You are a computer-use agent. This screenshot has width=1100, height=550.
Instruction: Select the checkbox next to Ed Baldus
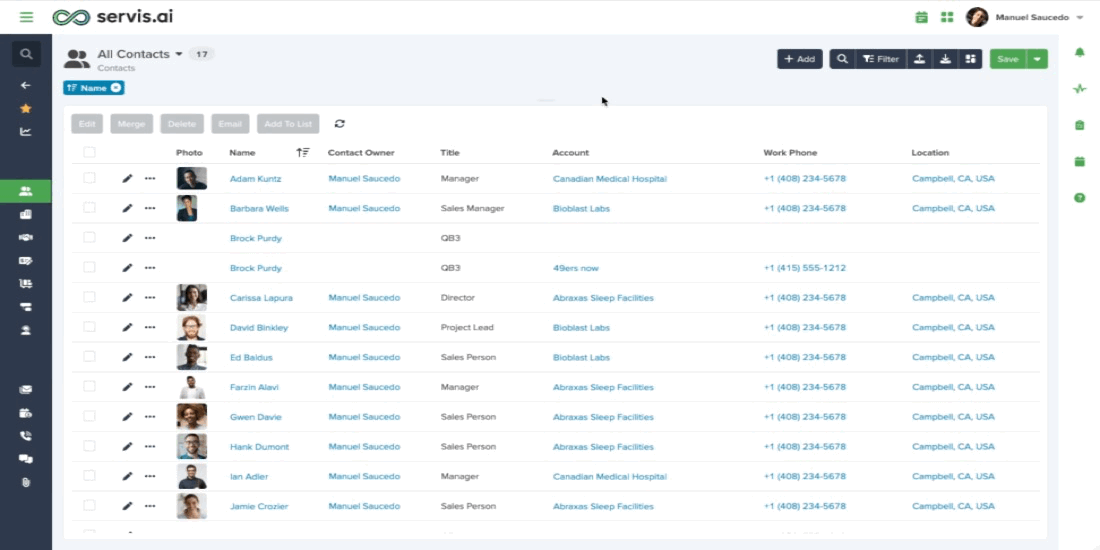pos(89,356)
